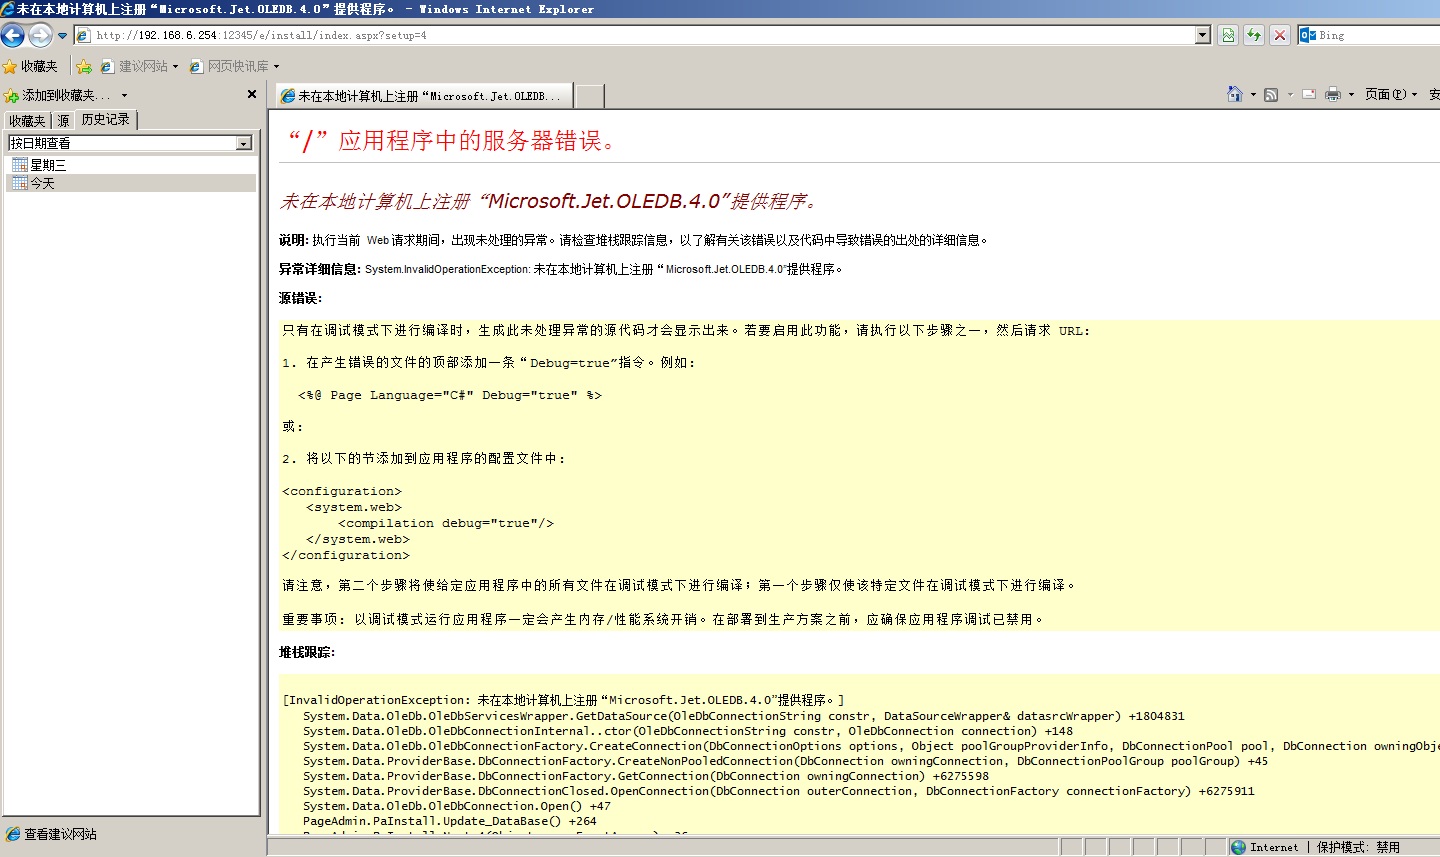Open the blank new tab button
The height and width of the screenshot is (857, 1440).
click(x=590, y=96)
